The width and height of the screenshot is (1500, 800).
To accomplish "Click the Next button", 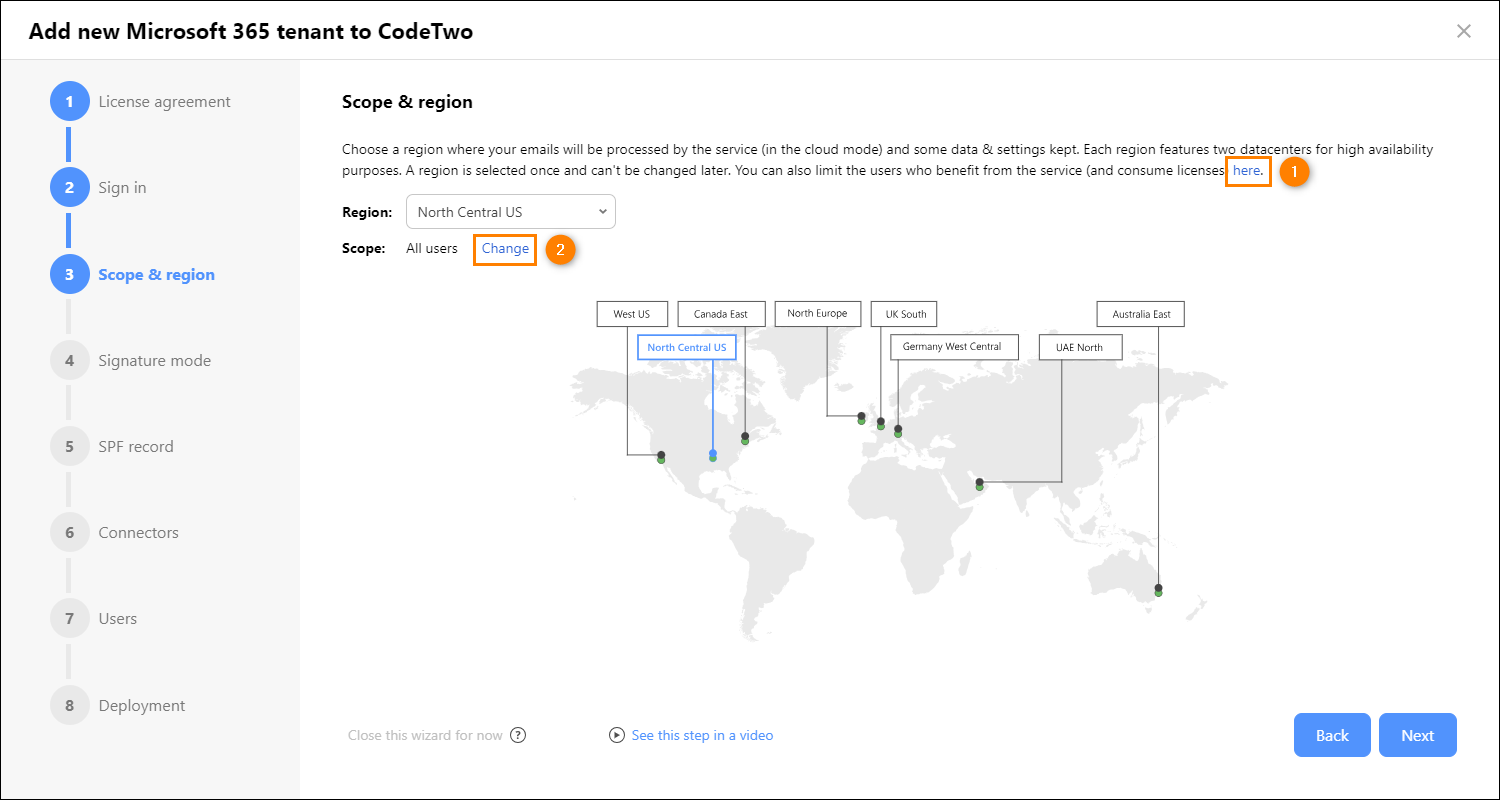I will click(x=1417, y=735).
